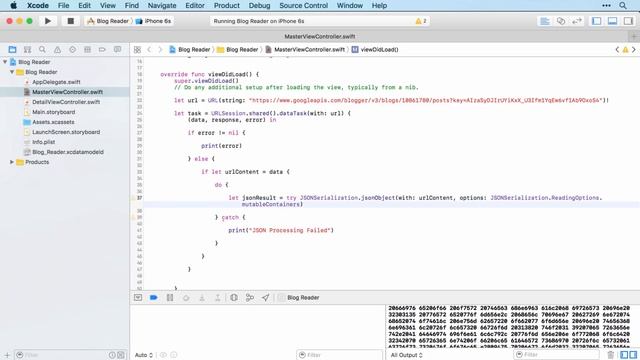Open the File menu
This screenshot has height=360, width=640.
click(63, 5)
